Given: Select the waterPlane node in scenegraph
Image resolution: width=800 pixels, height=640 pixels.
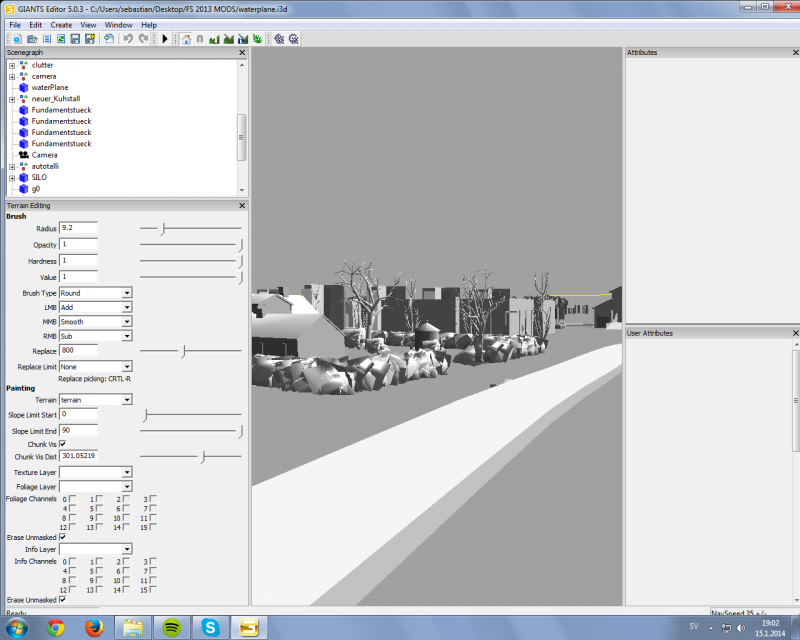Looking at the screenshot, I should (x=49, y=87).
